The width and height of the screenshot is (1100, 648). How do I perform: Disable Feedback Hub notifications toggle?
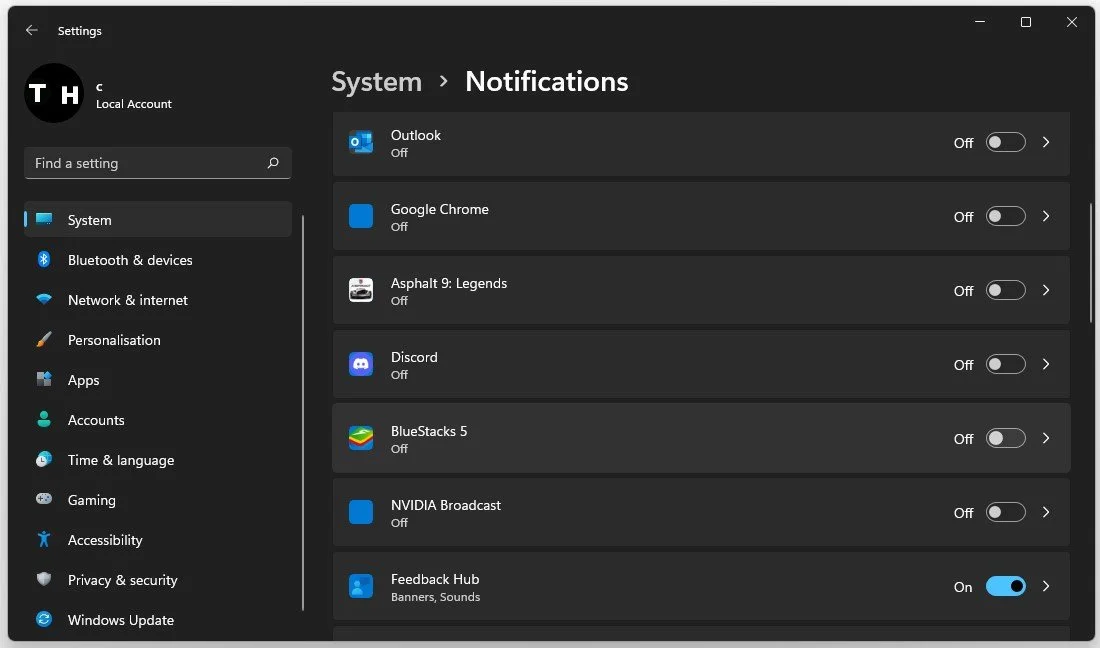(1005, 586)
